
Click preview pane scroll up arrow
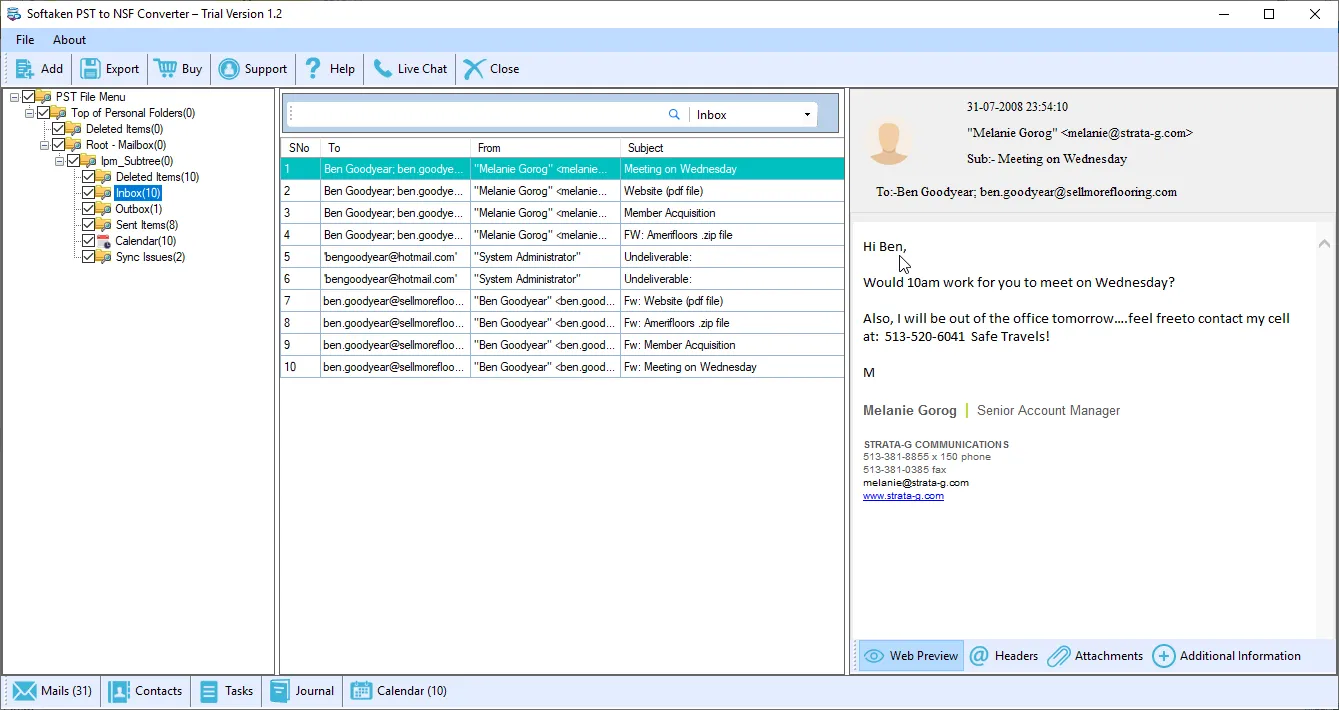pos(1324,244)
